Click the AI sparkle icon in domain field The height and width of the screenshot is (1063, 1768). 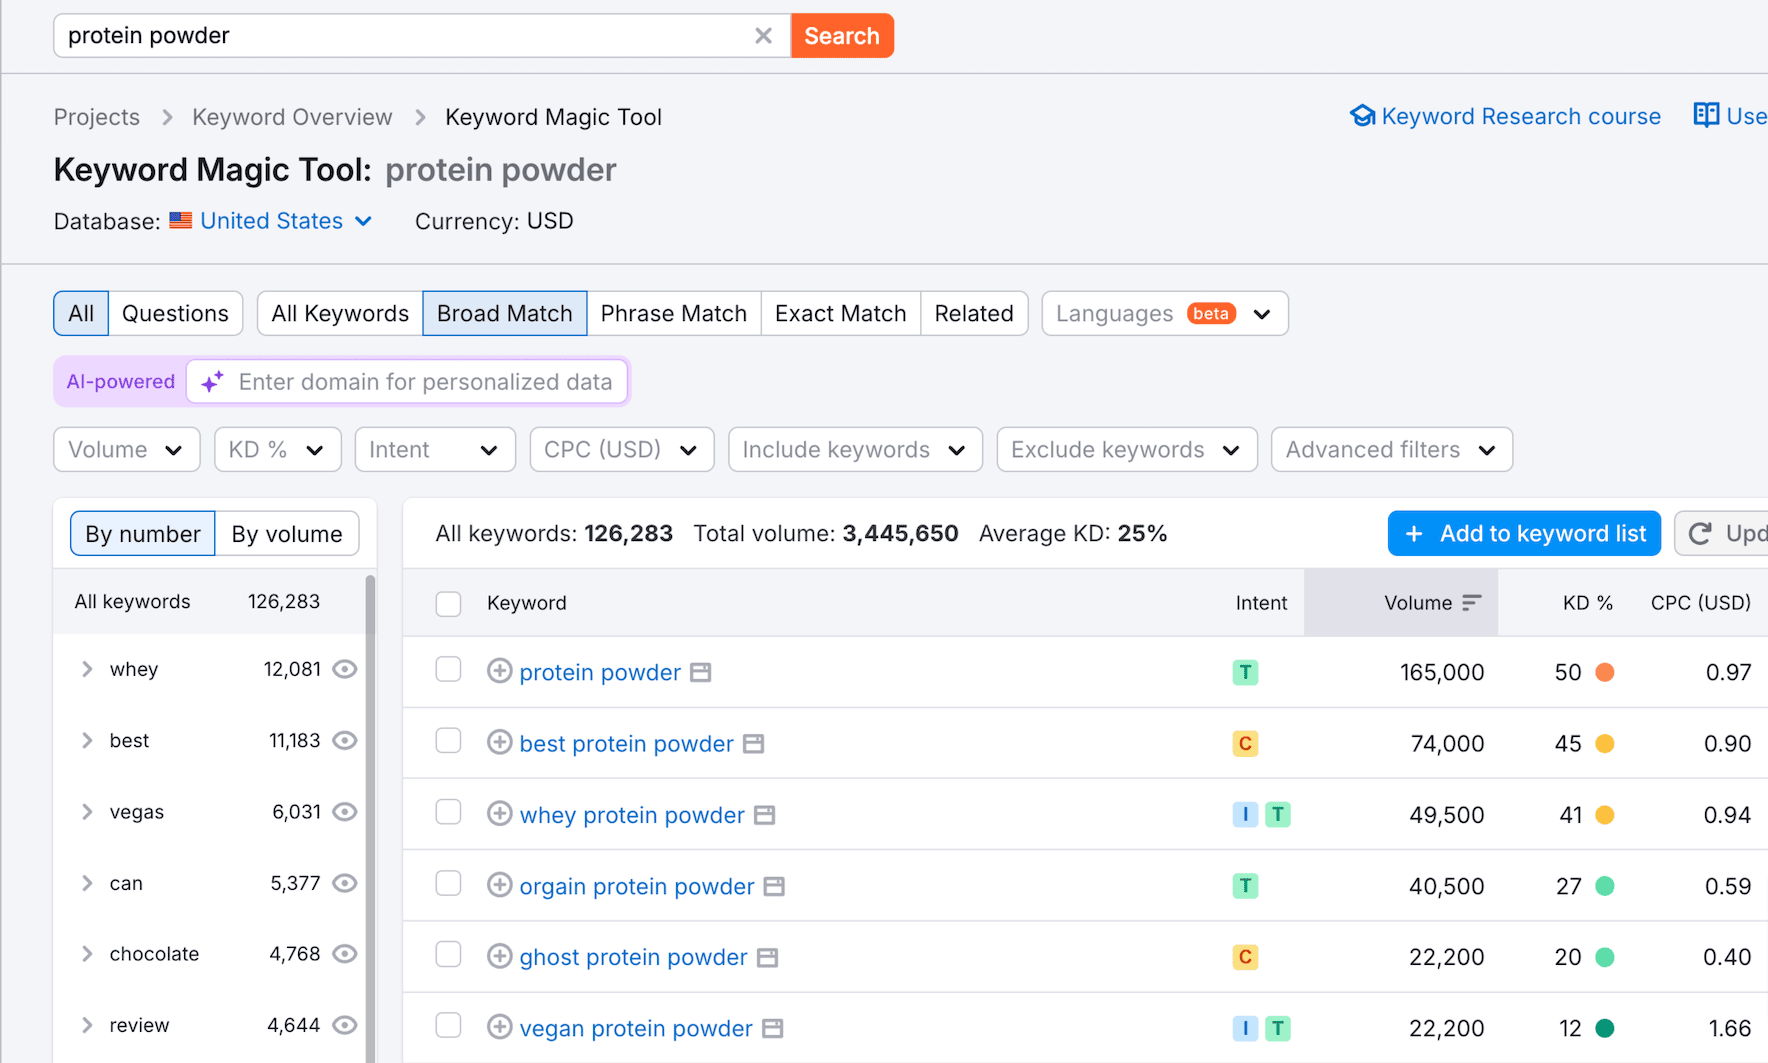coord(211,381)
